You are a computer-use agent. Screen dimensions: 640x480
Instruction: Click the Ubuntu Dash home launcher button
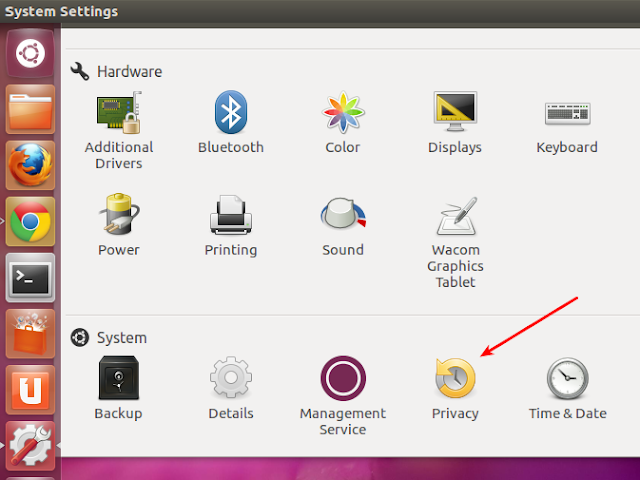pos(30,53)
